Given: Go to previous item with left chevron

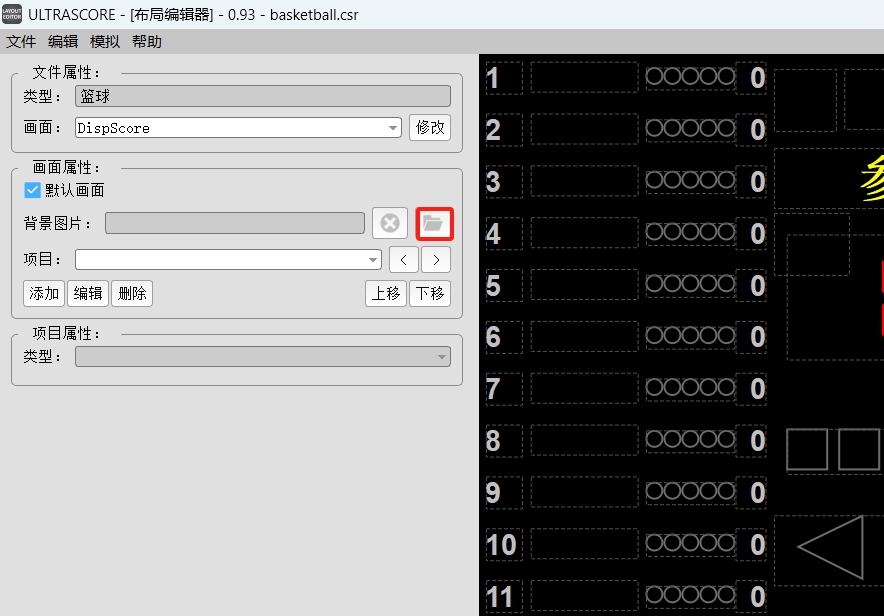Looking at the screenshot, I should (x=404, y=260).
